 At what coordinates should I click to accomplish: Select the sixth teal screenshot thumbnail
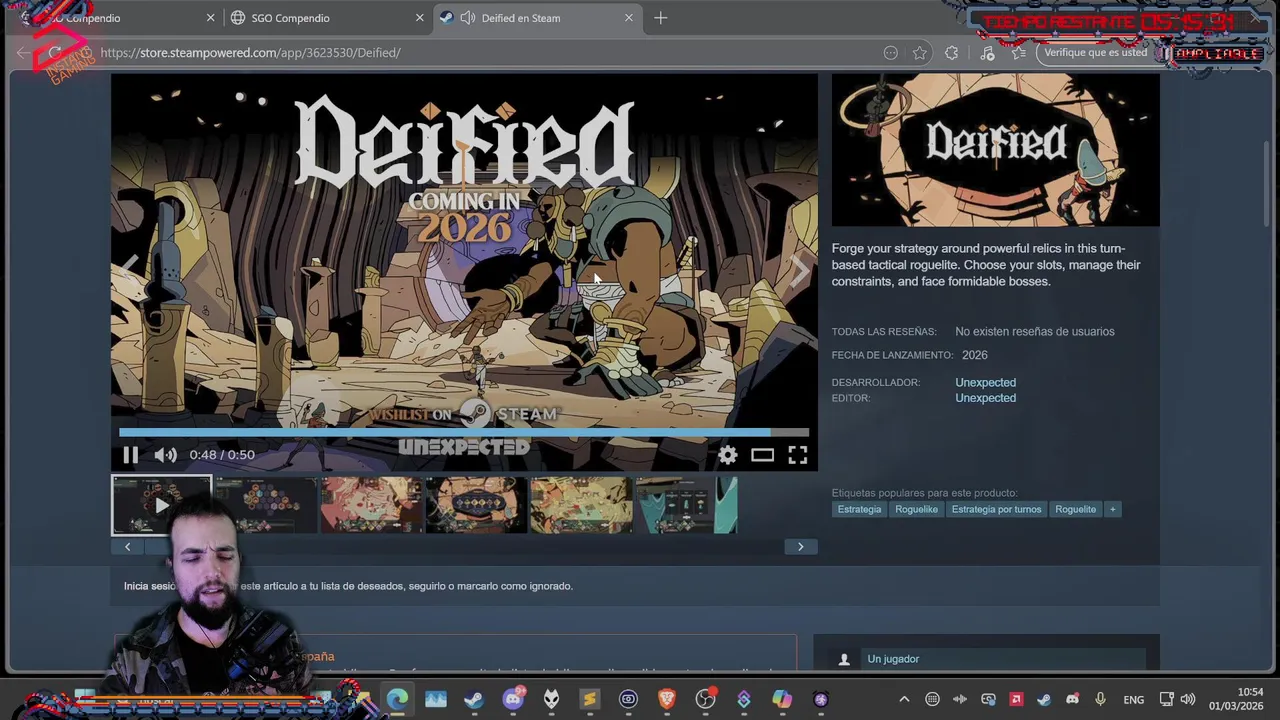[686, 505]
